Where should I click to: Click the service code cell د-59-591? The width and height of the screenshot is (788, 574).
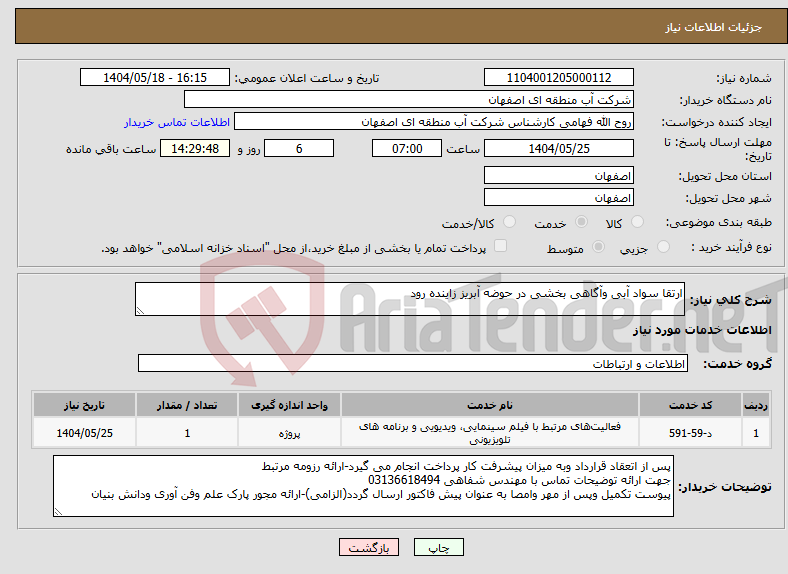(x=691, y=433)
